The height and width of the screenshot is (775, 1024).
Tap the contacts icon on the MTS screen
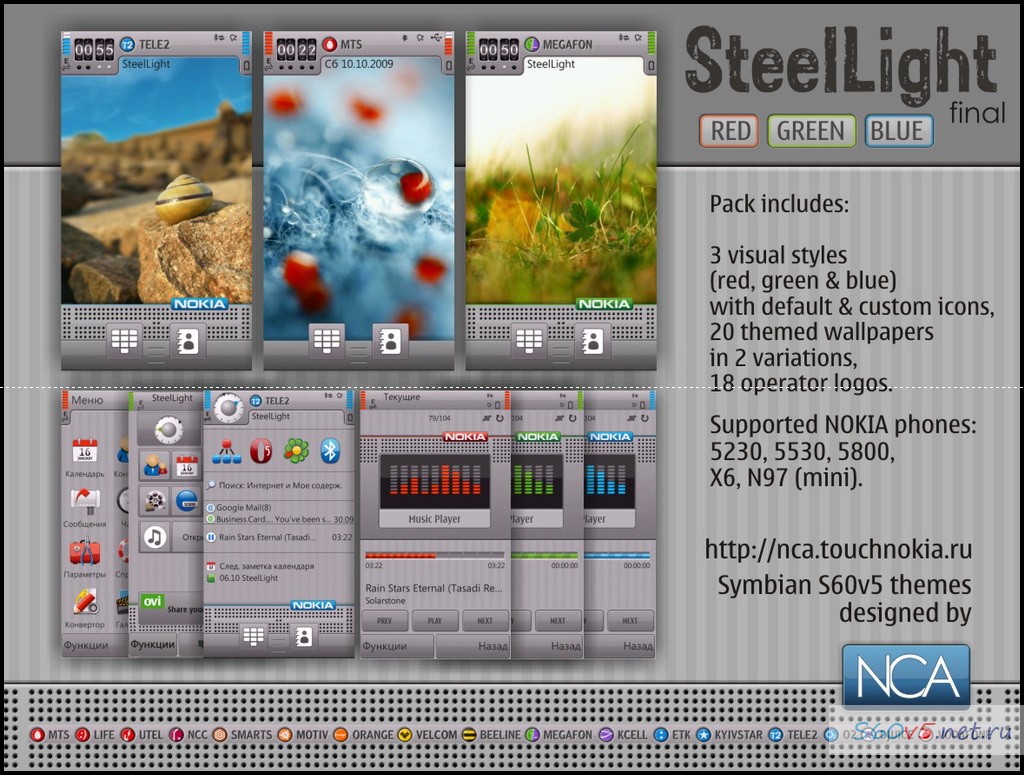coord(390,340)
